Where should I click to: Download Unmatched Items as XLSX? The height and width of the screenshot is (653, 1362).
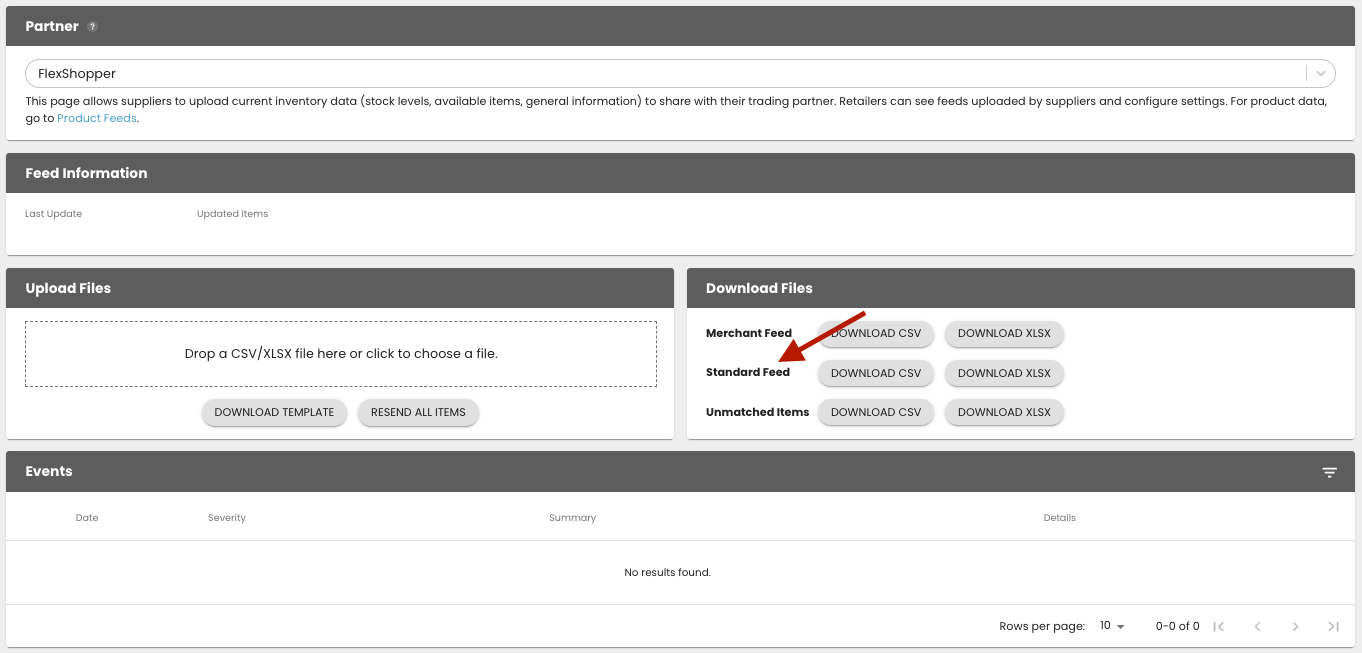point(1004,412)
